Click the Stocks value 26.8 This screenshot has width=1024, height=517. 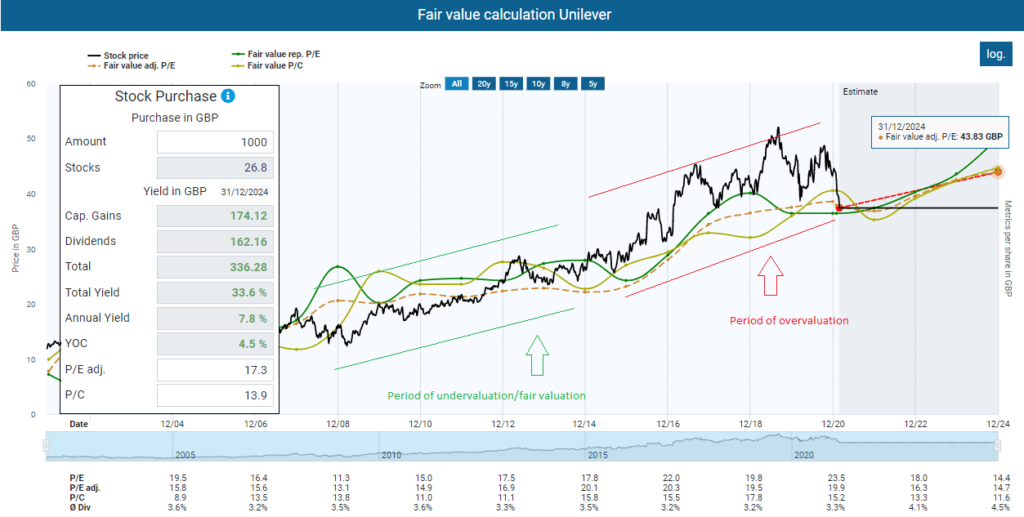pos(216,168)
